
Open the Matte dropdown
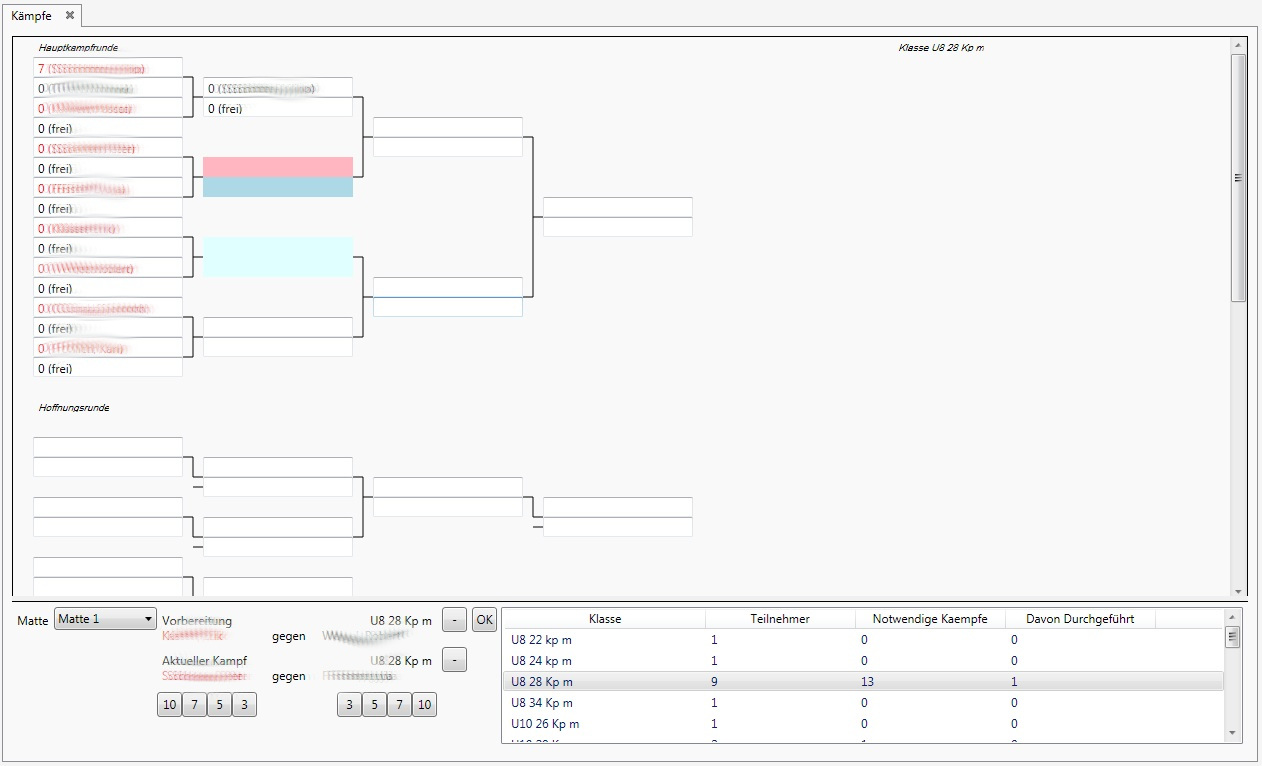(x=105, y=620)
